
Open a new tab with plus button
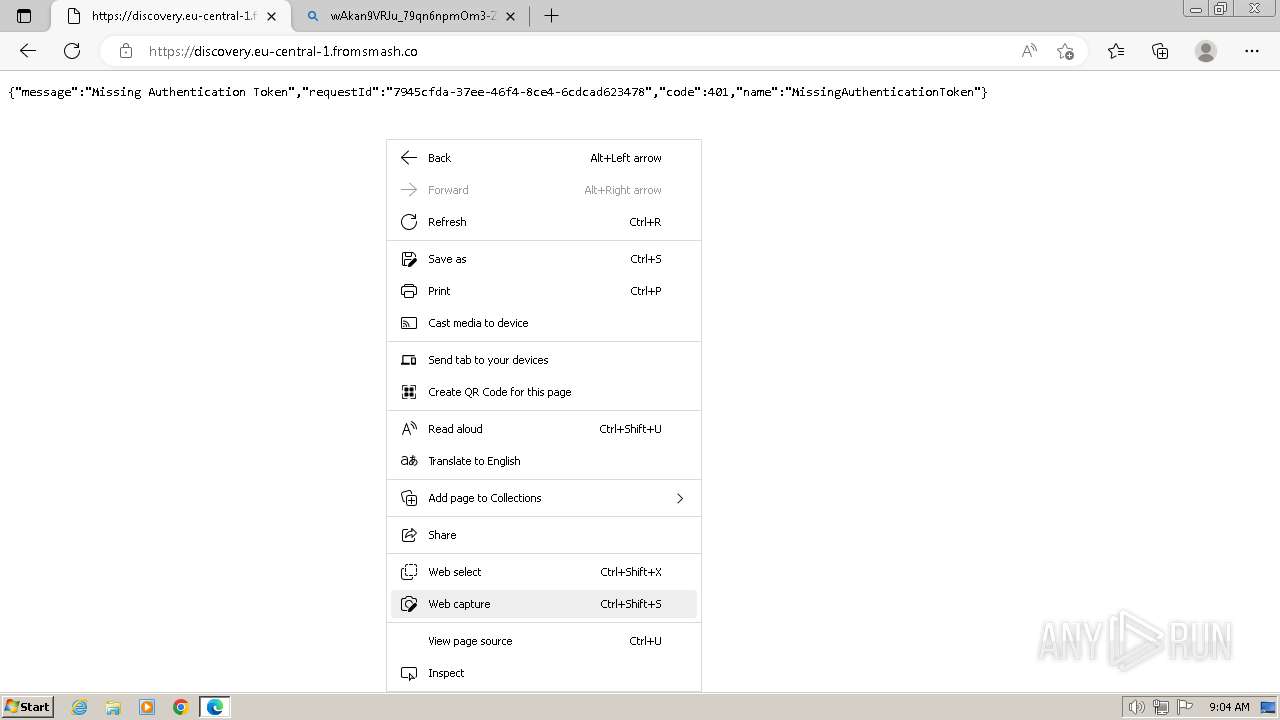click(x=551, y=16)
